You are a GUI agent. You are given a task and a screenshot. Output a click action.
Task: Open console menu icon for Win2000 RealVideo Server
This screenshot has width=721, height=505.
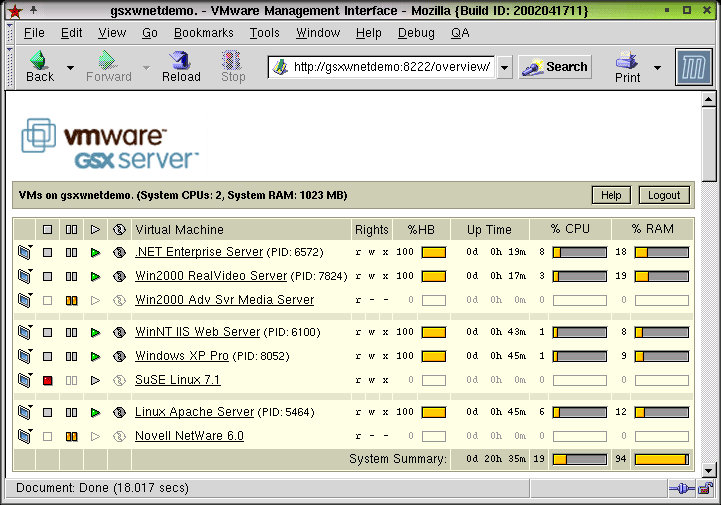coord(25,276)
